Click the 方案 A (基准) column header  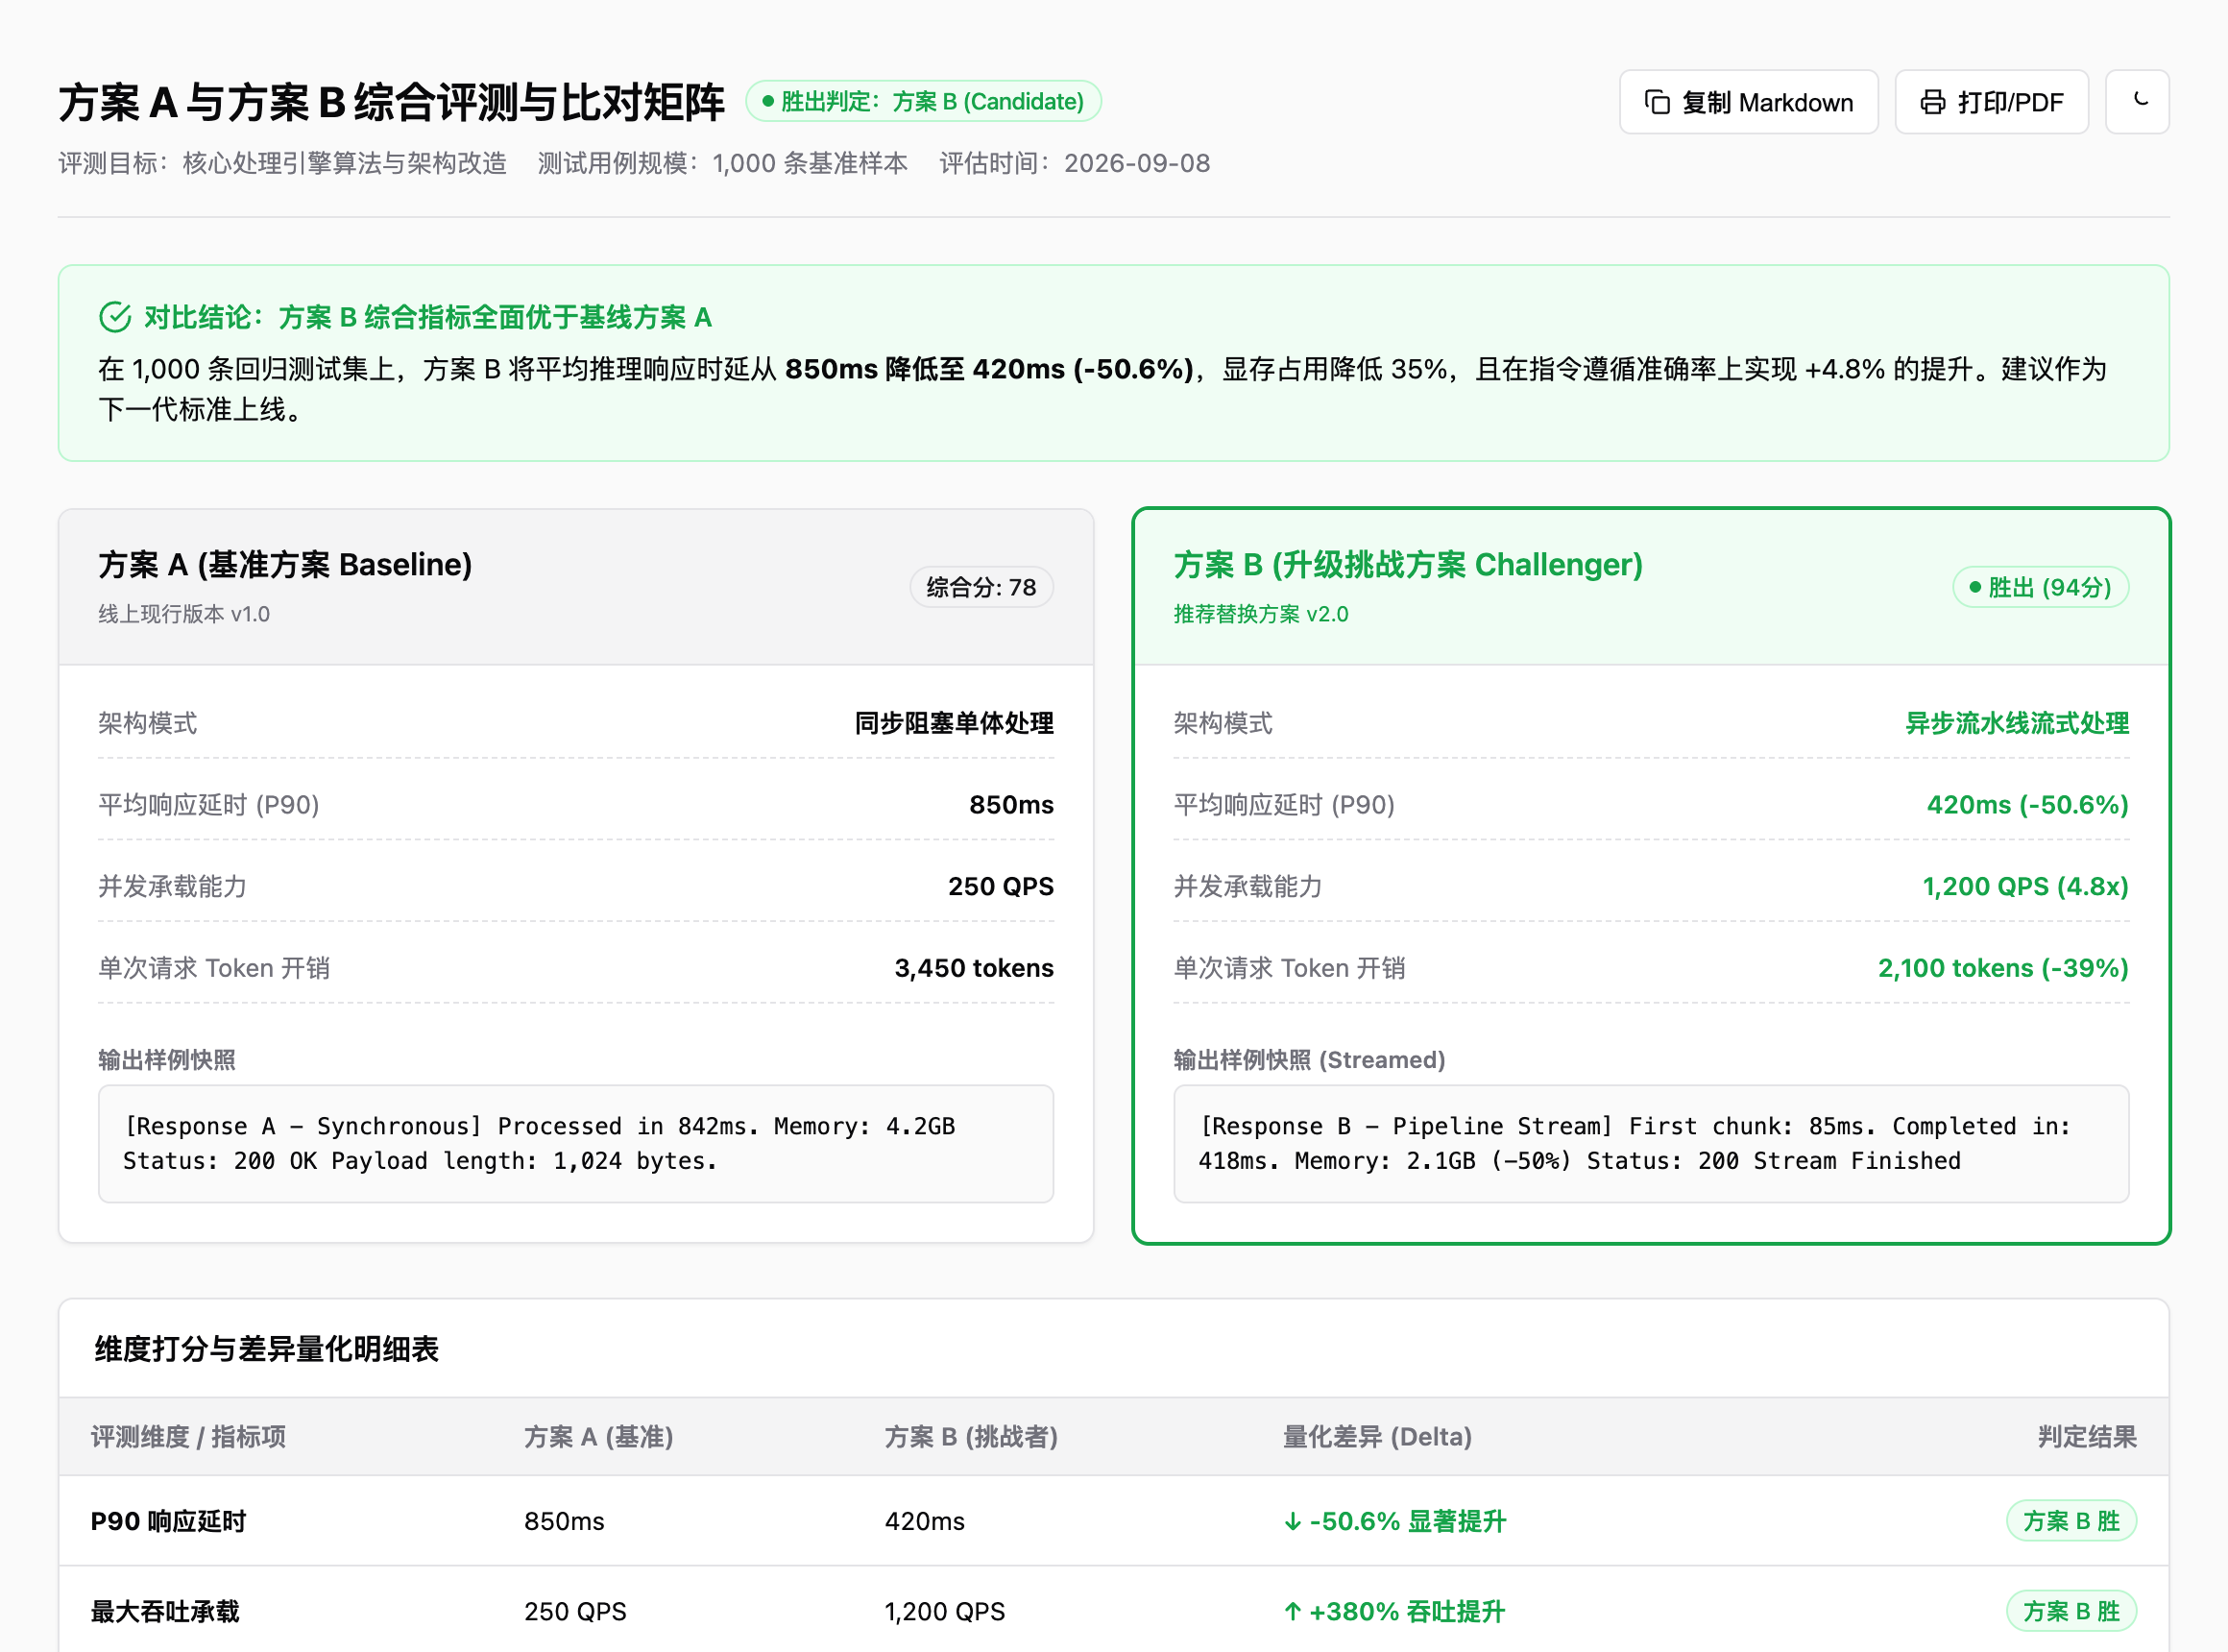[x=598, y=1437]
